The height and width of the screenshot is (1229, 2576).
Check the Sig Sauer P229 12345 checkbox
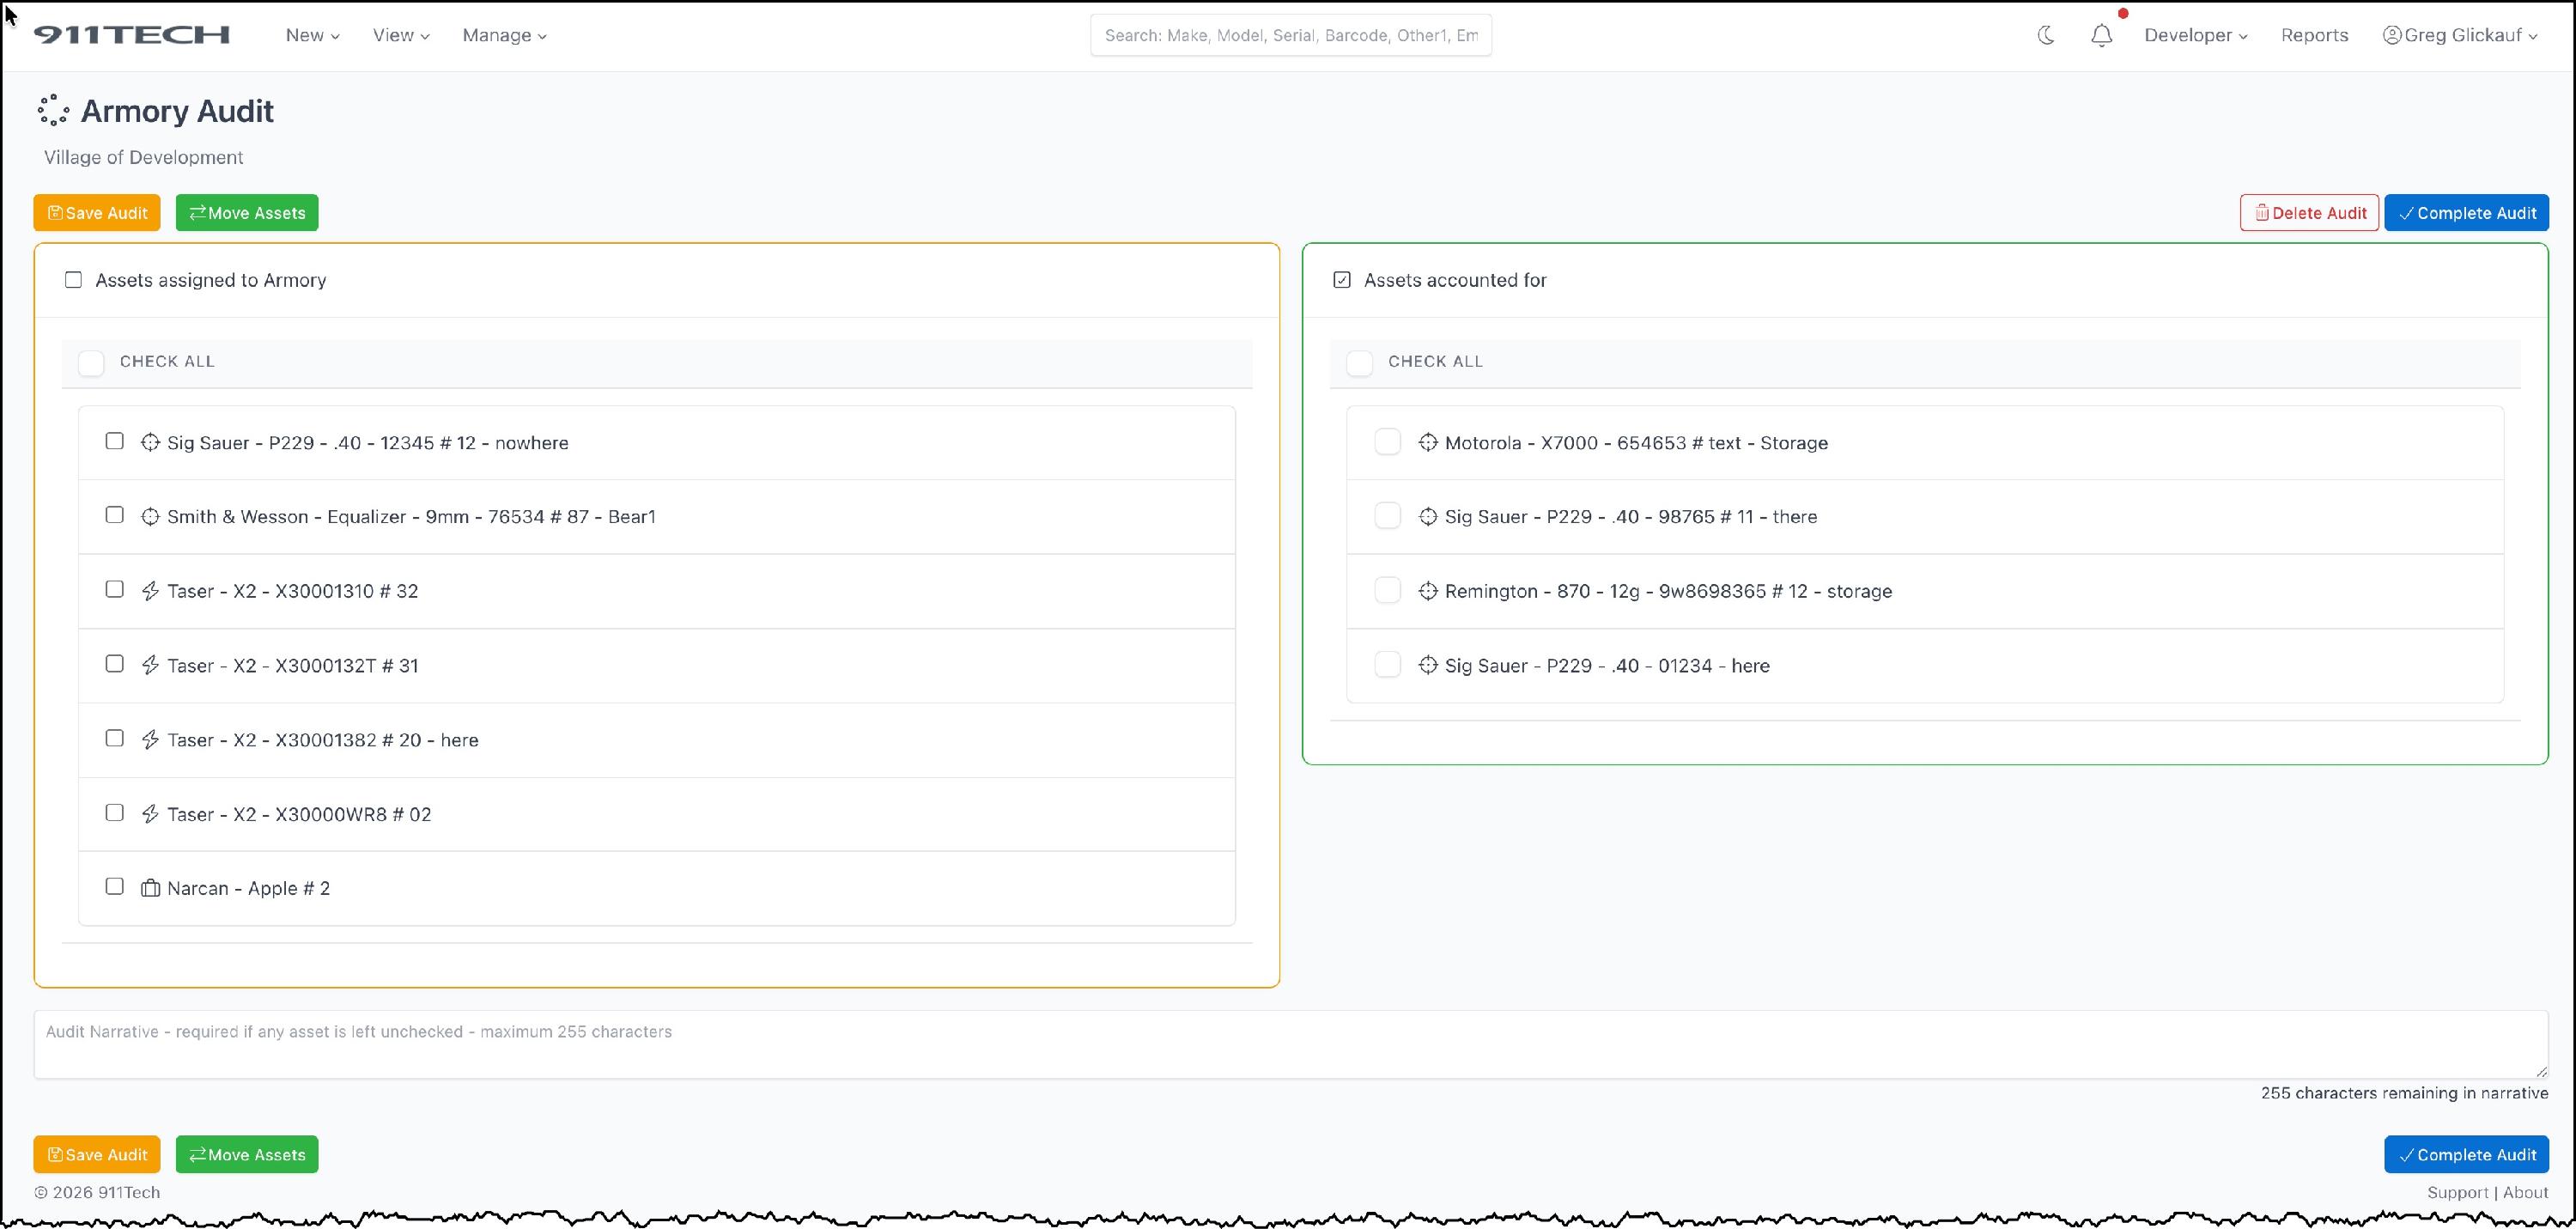[x=115, y=441]
